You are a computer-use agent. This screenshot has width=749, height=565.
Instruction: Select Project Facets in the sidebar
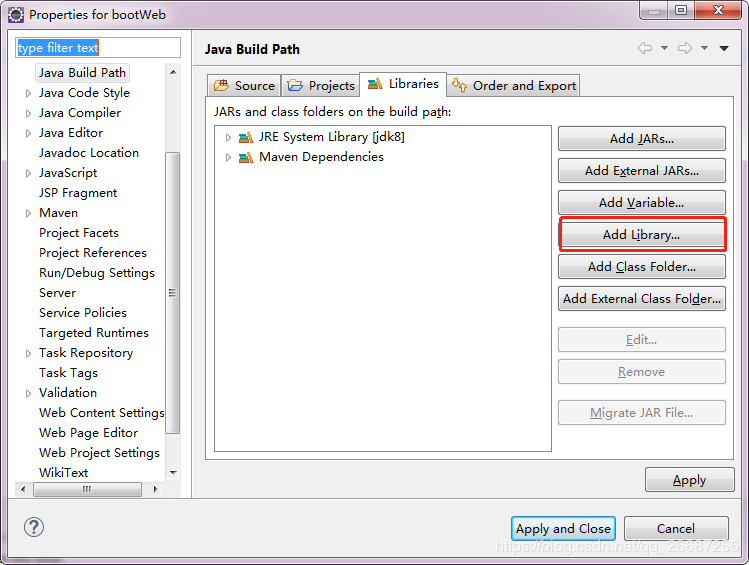click(79, 233)
